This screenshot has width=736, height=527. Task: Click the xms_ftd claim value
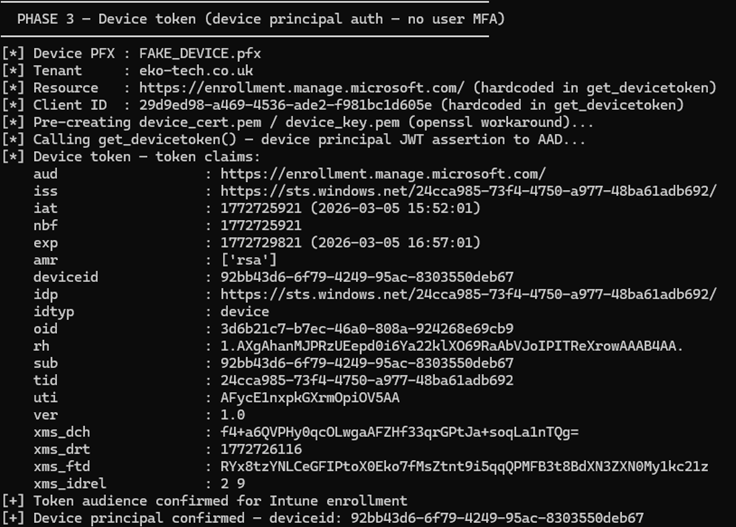(x=464, y=466)
